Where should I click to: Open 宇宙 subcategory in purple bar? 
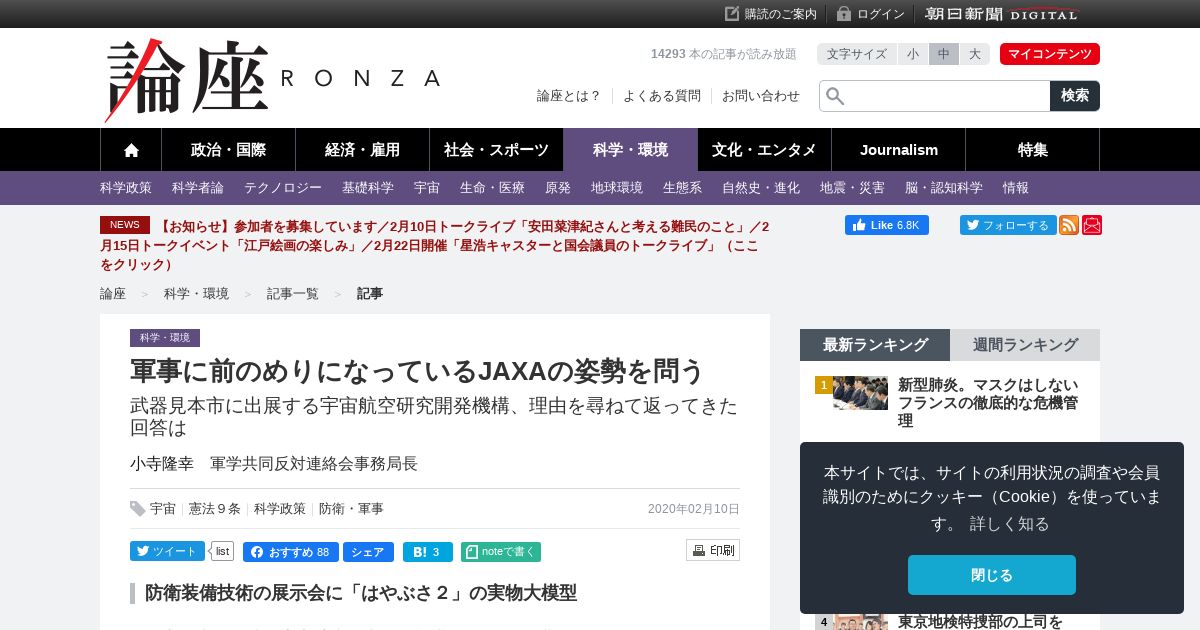tap(427, 188)
